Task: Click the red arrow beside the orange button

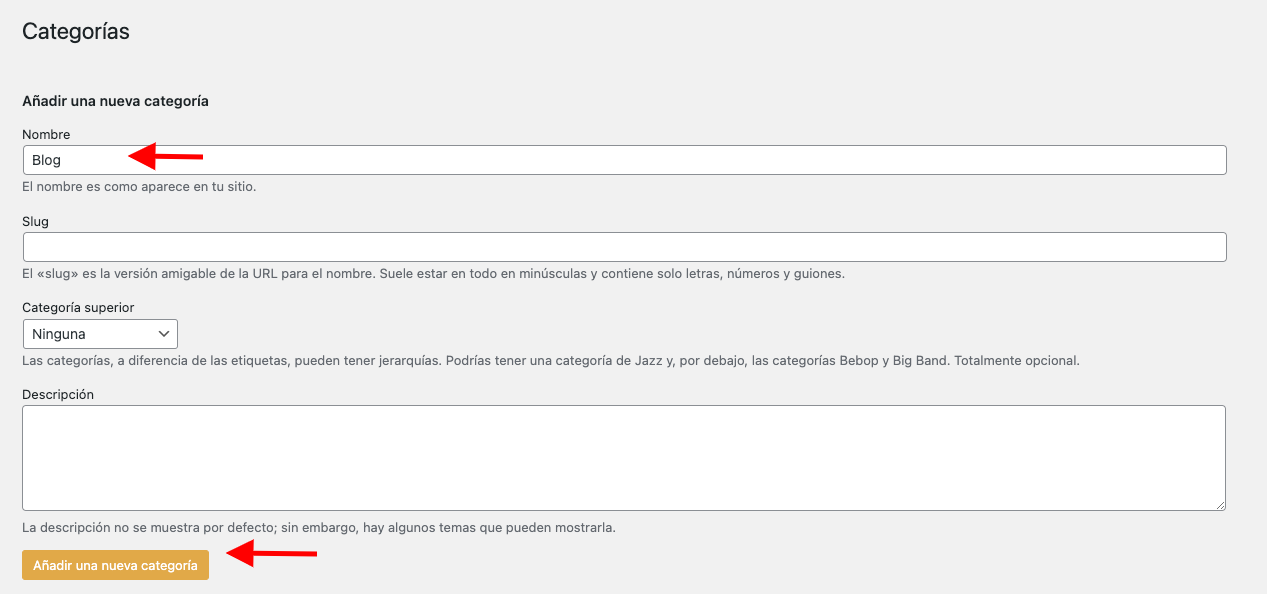Action: [x=272, y=553]
